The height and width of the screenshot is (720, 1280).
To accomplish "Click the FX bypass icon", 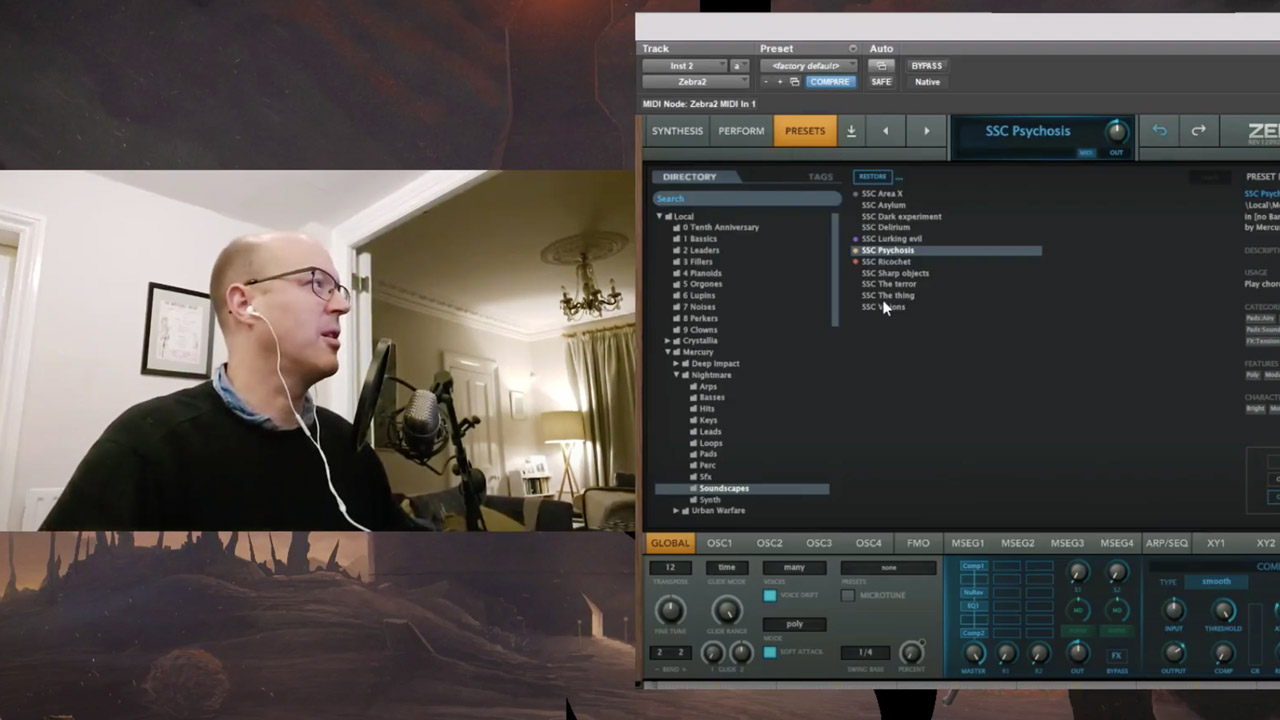I will pos(1116,656).
